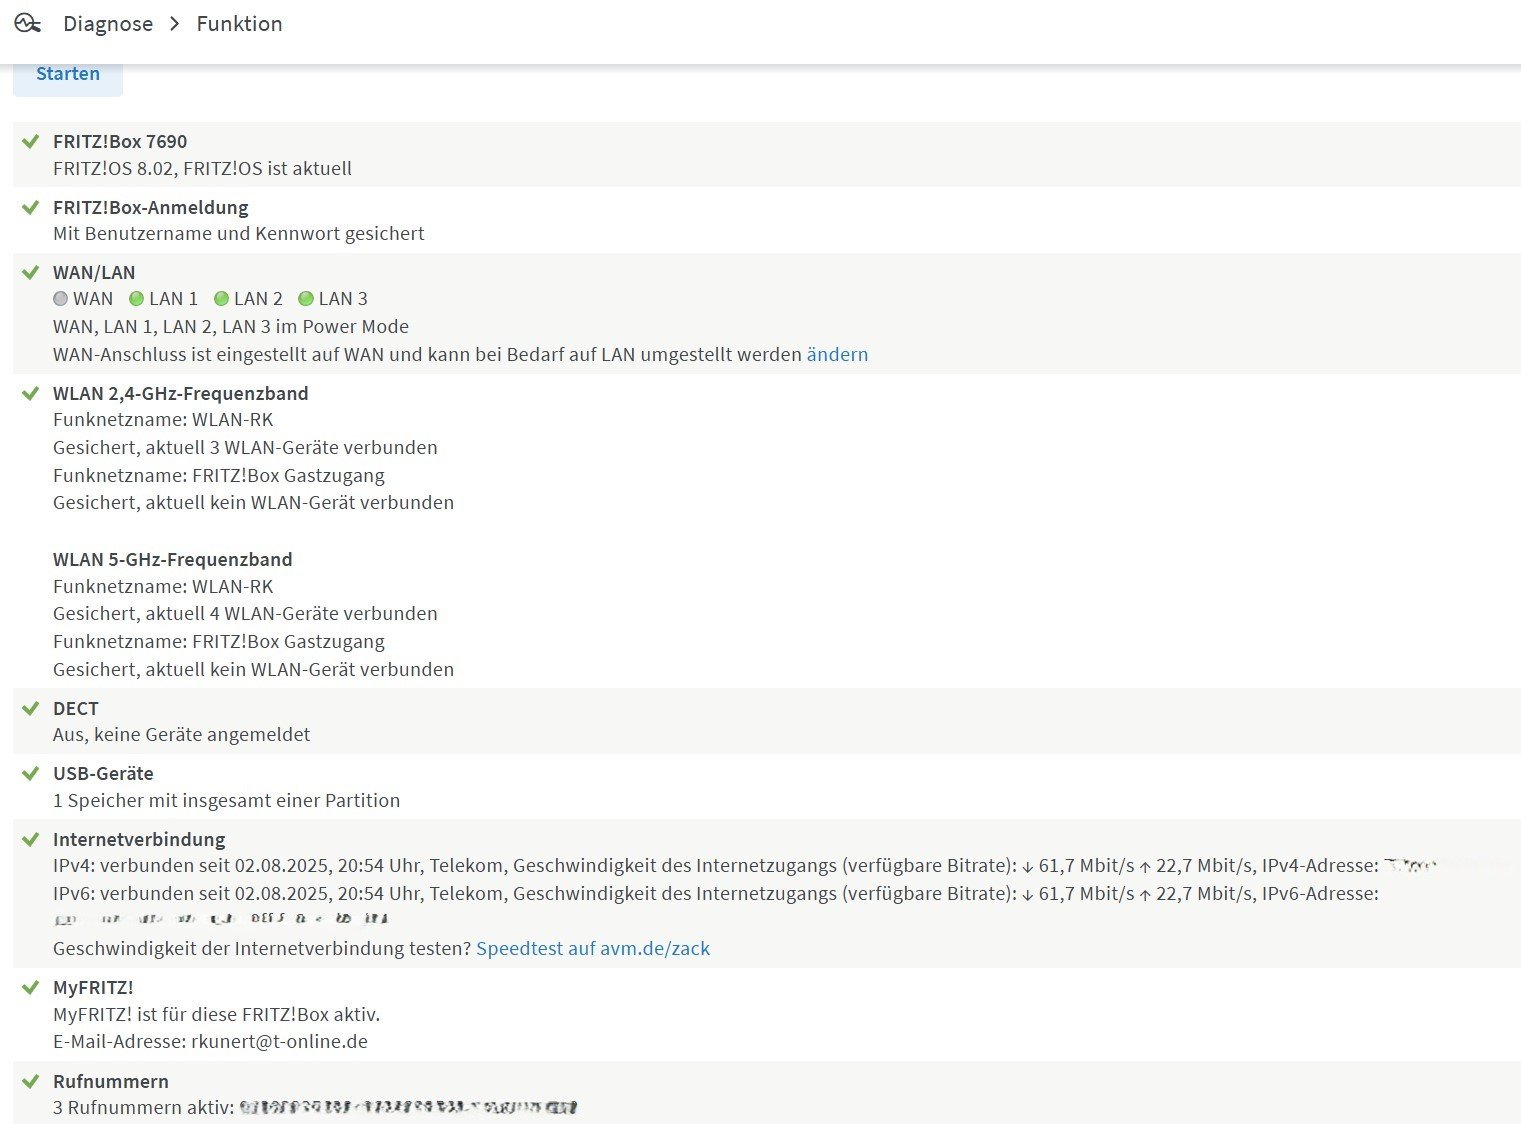Image resolution: width=1521 pixels, height=1124 pixels.
Task: Follow the ändern link for WAN-Anschluss
Action: click(x=837, y=354)
